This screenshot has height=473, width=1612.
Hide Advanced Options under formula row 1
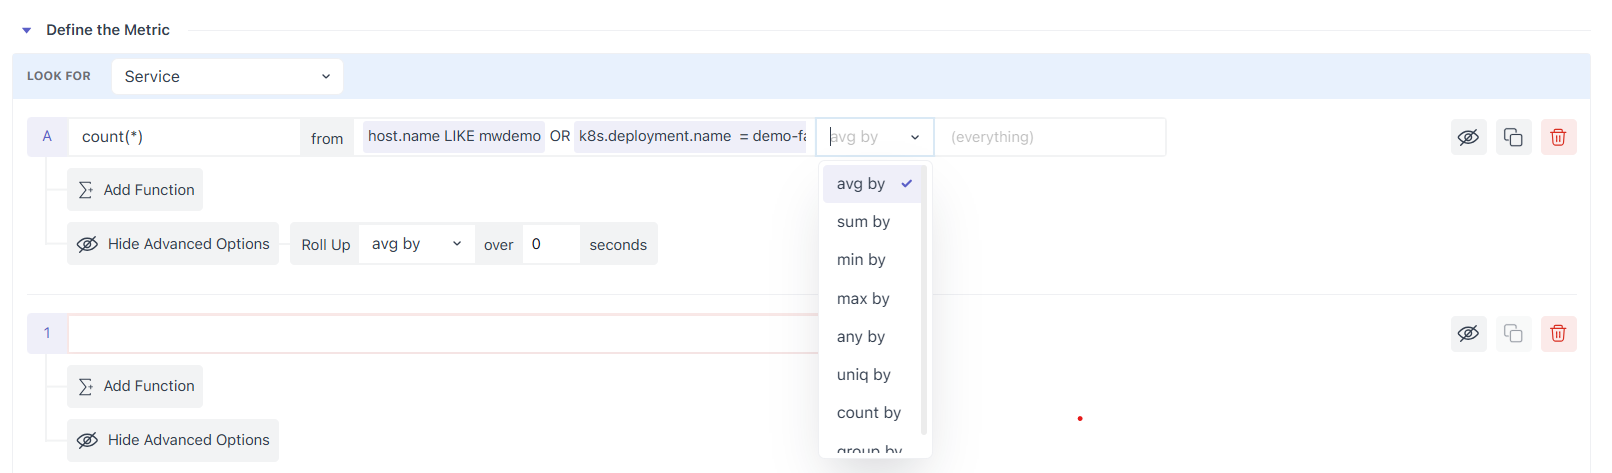173,440
